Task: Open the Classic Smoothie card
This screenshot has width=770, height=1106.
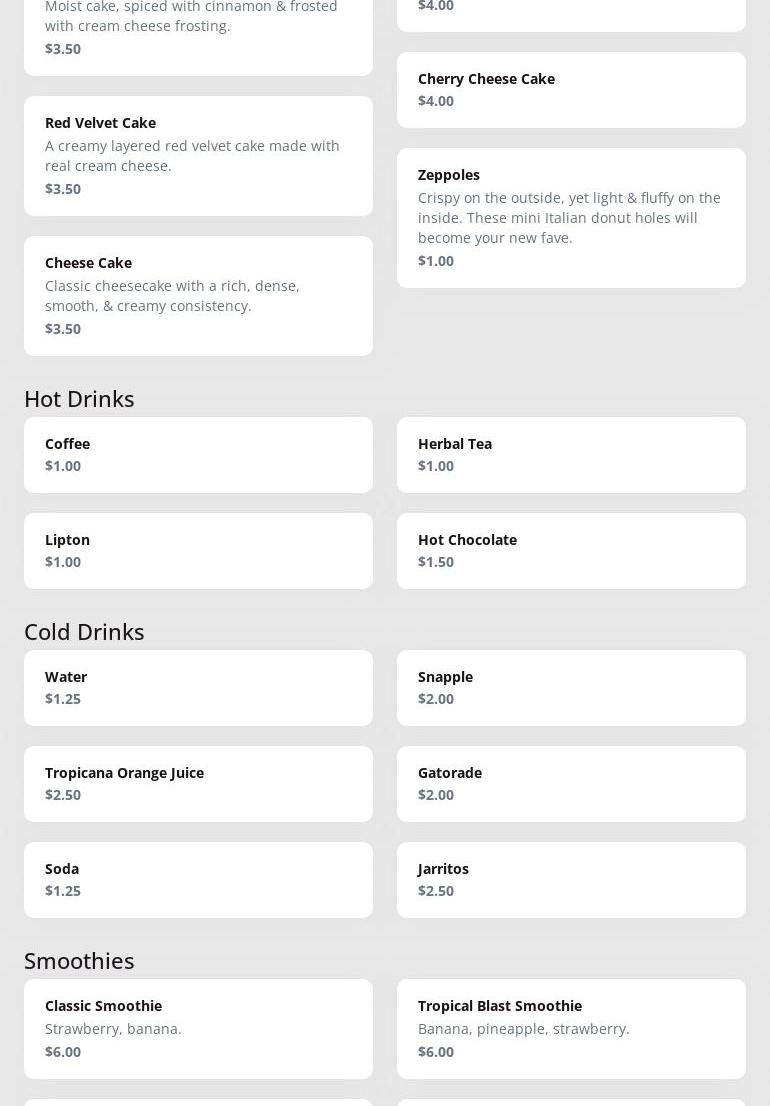Action: pyautogui.click(x=198, y=1028)
